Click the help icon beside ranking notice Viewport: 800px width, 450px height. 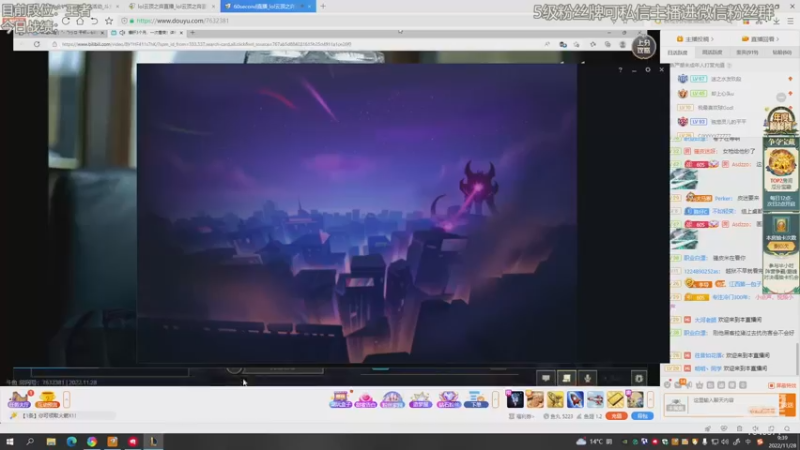pyautogui.click(x=729, y=65)
